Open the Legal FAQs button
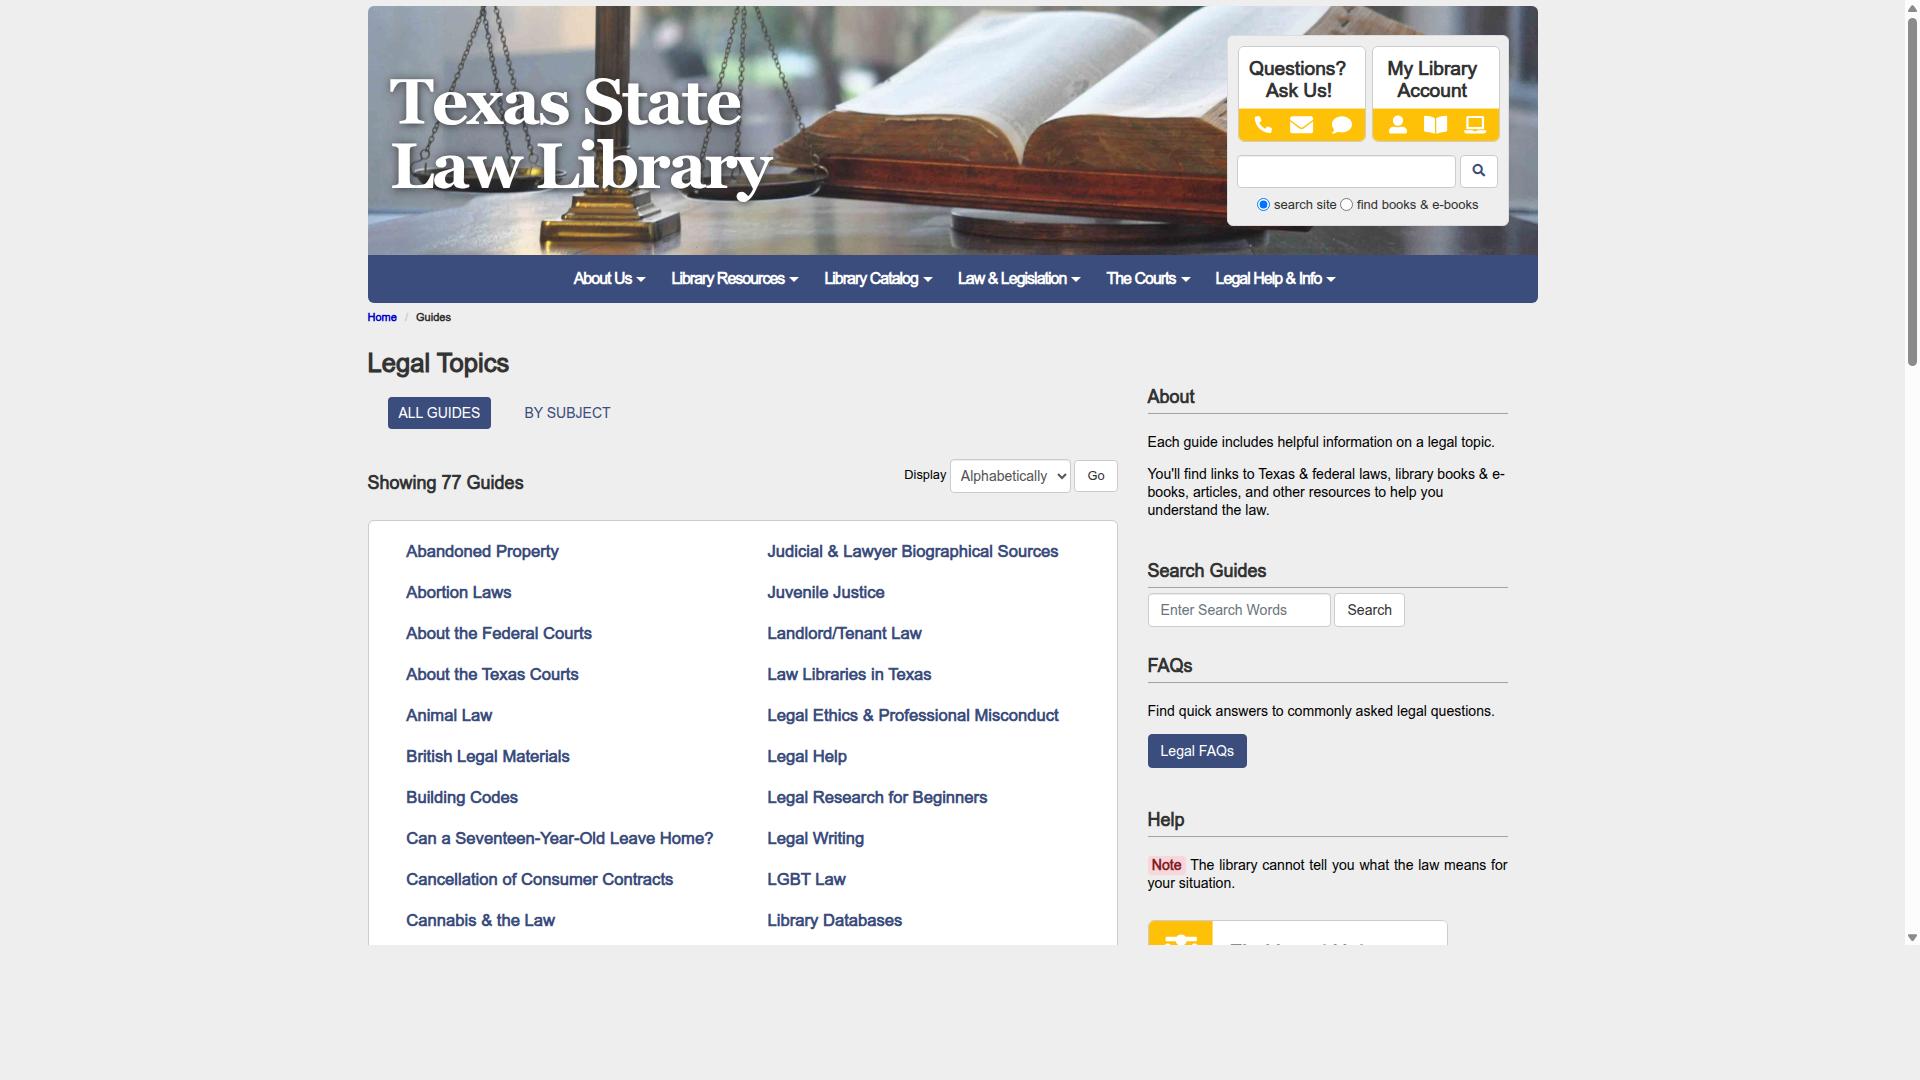The height and width of the screenshot is (1080, 1920). 1197,751
